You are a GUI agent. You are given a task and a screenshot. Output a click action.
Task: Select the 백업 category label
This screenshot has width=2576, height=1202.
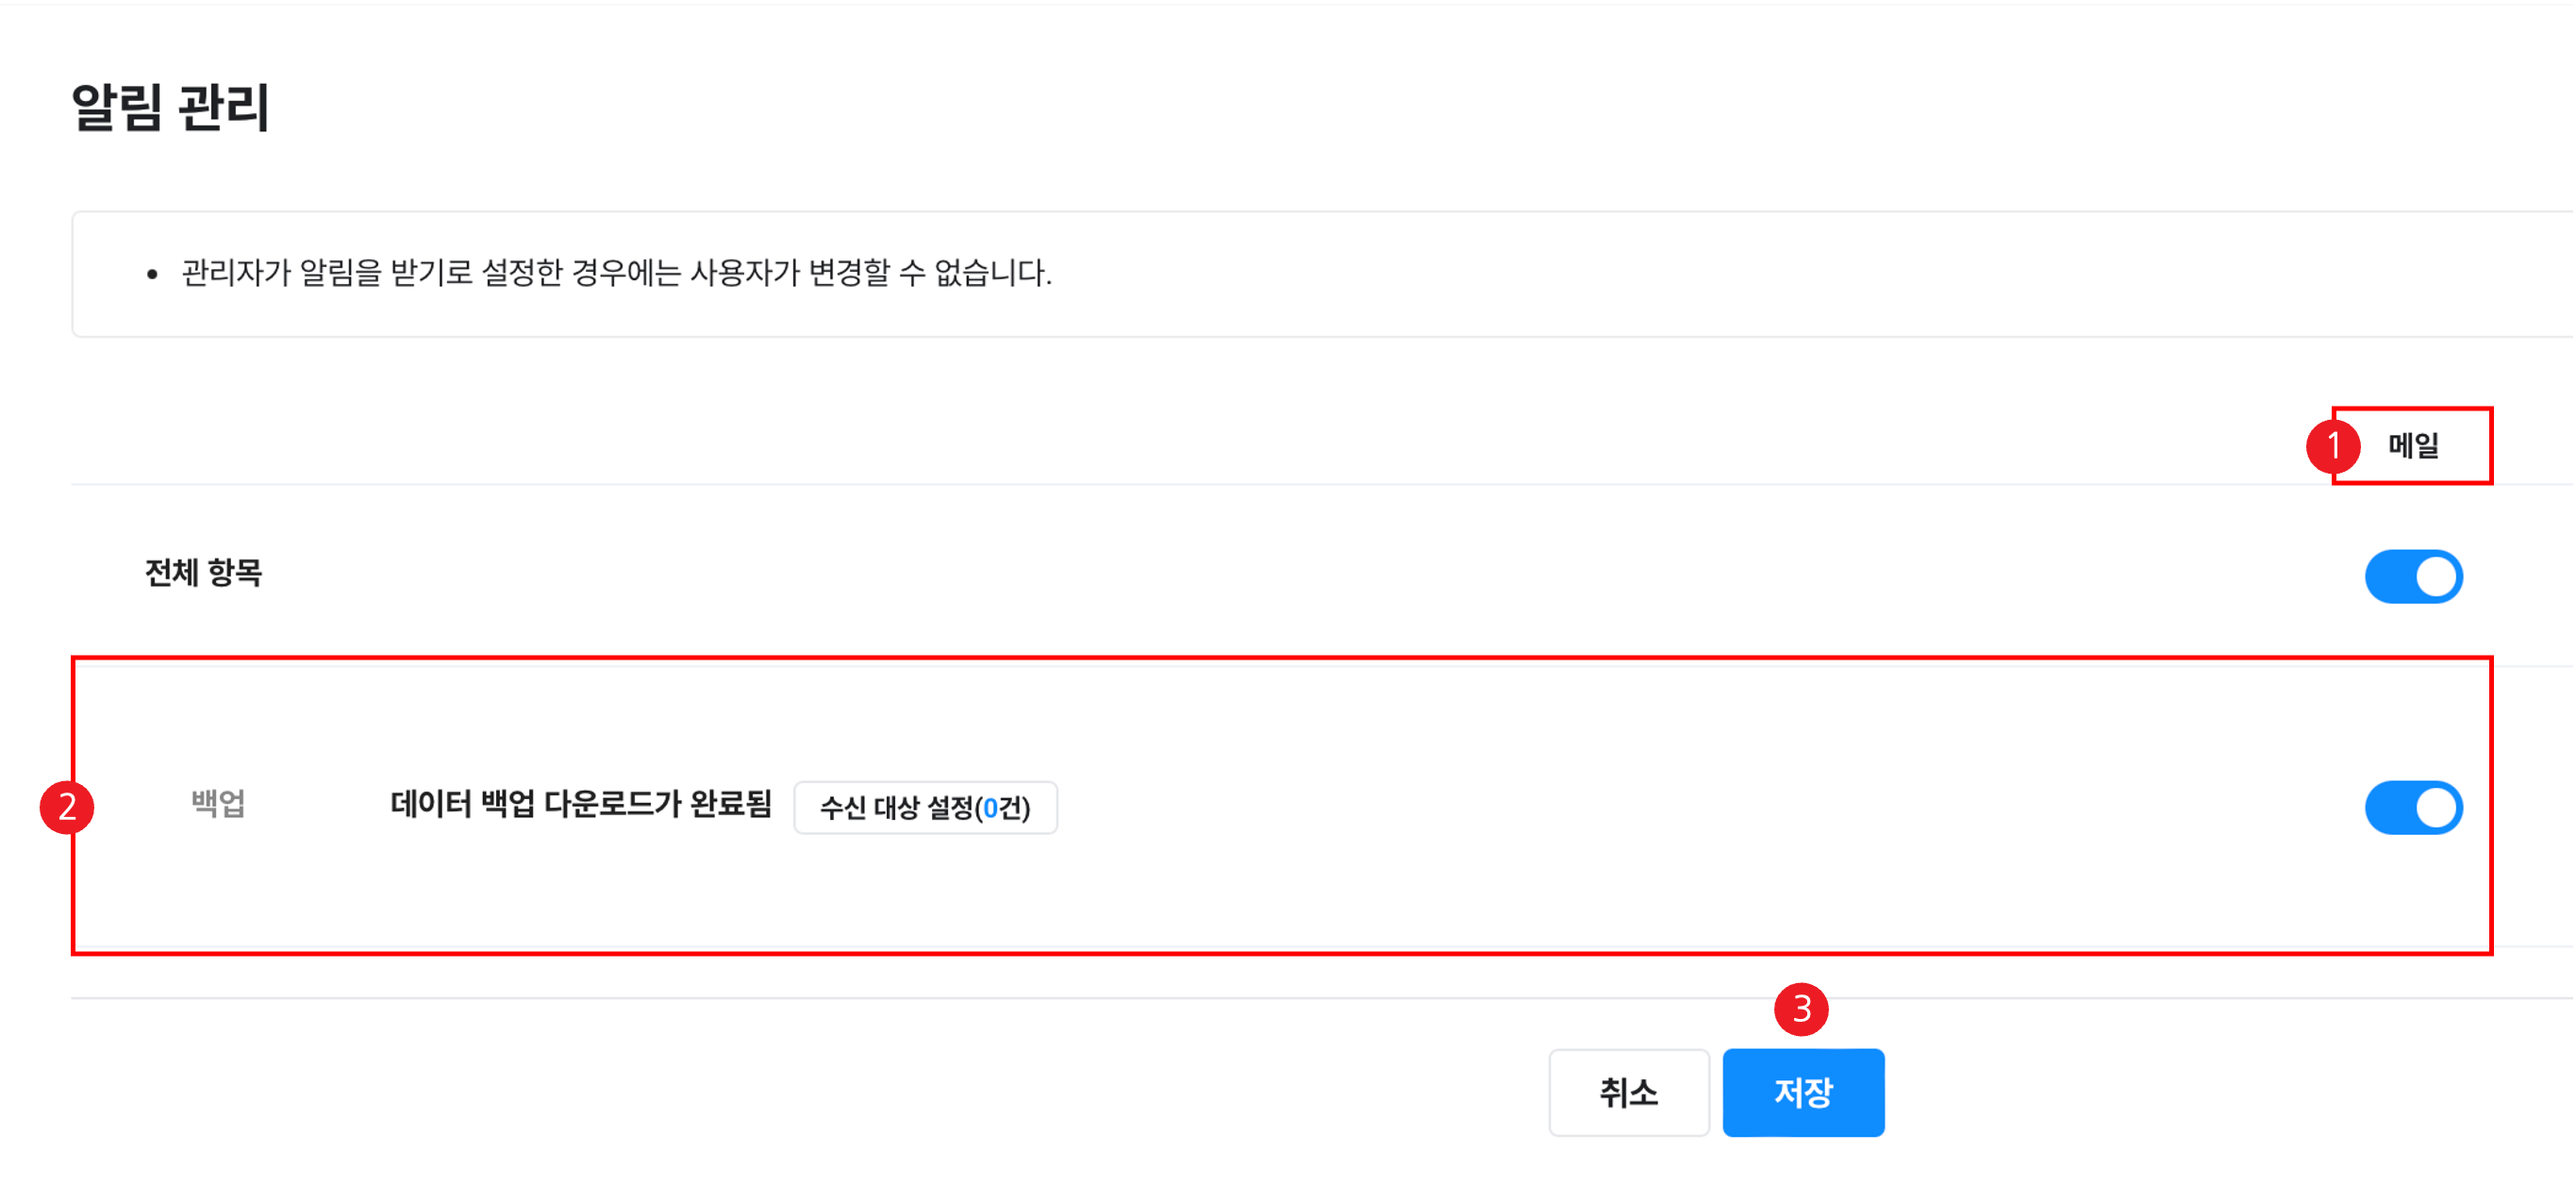coord(218,803)
